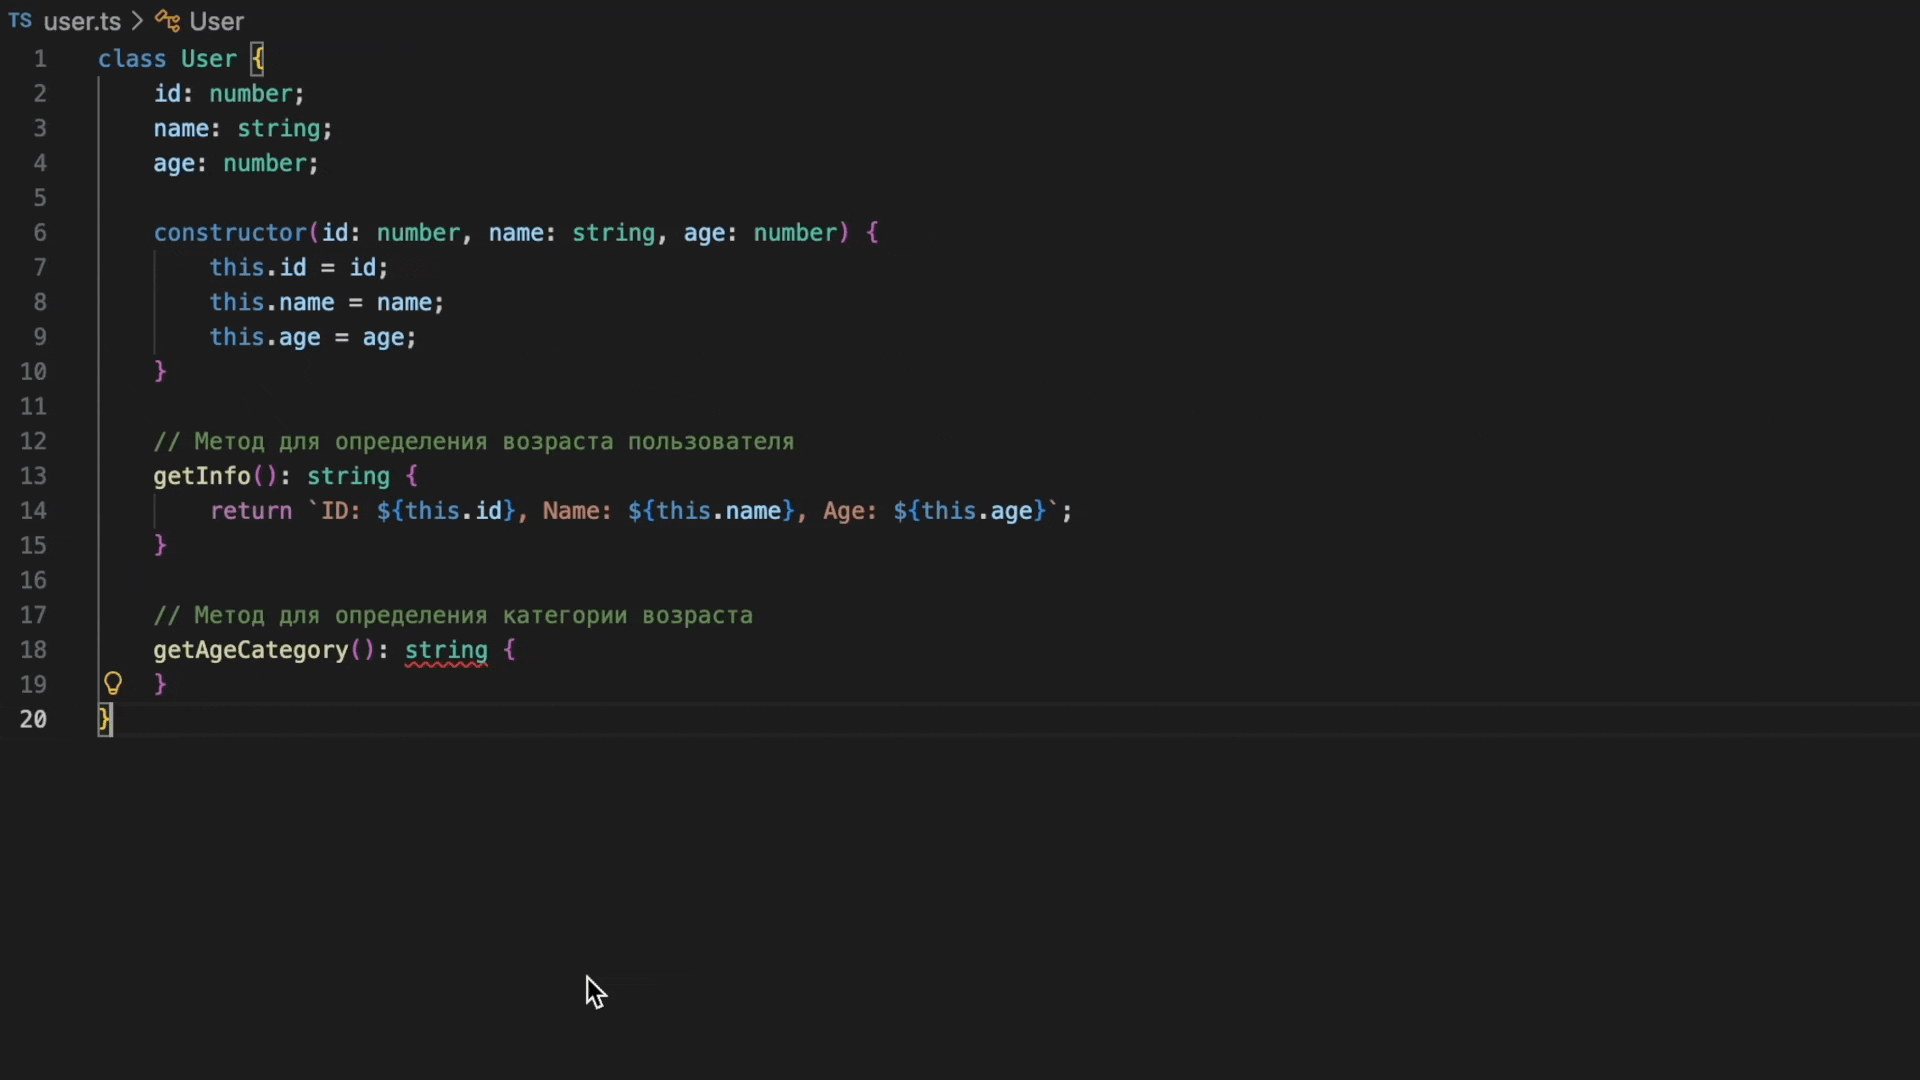
Task: Click line number 6 in gutter
Action: tap(40, 233)
